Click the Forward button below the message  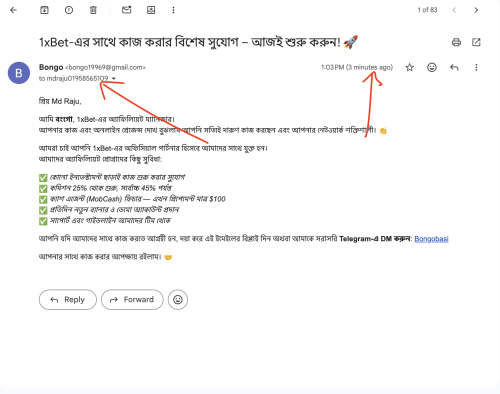132,300
